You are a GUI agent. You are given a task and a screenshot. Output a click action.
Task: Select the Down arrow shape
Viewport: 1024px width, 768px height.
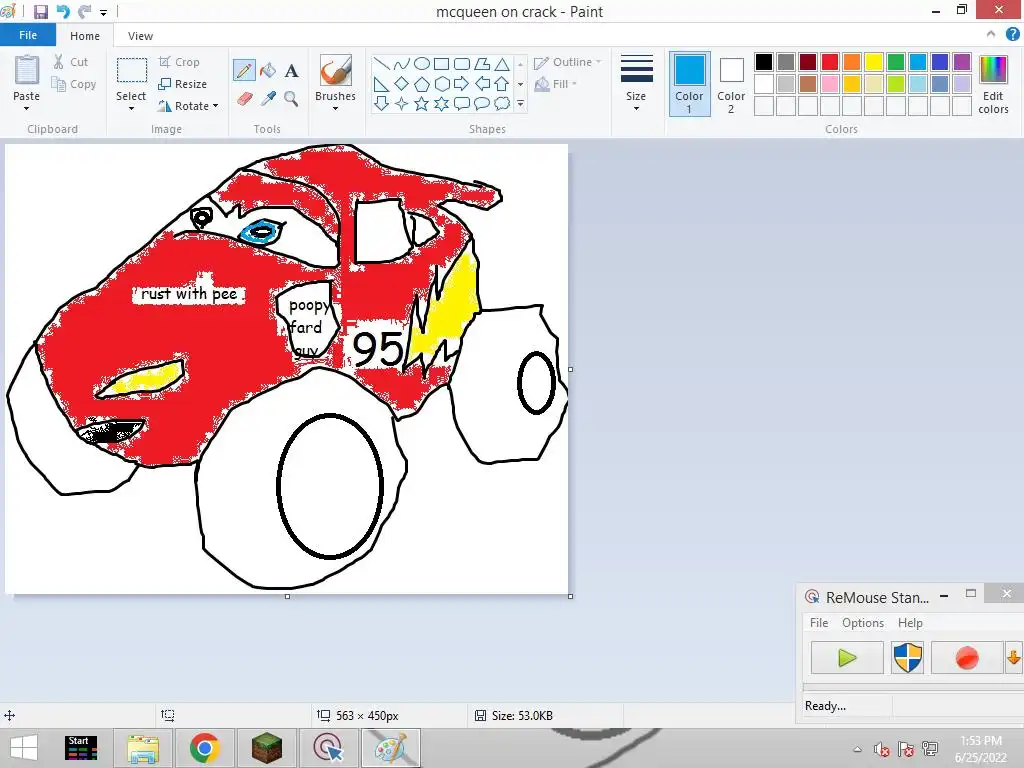382,104
